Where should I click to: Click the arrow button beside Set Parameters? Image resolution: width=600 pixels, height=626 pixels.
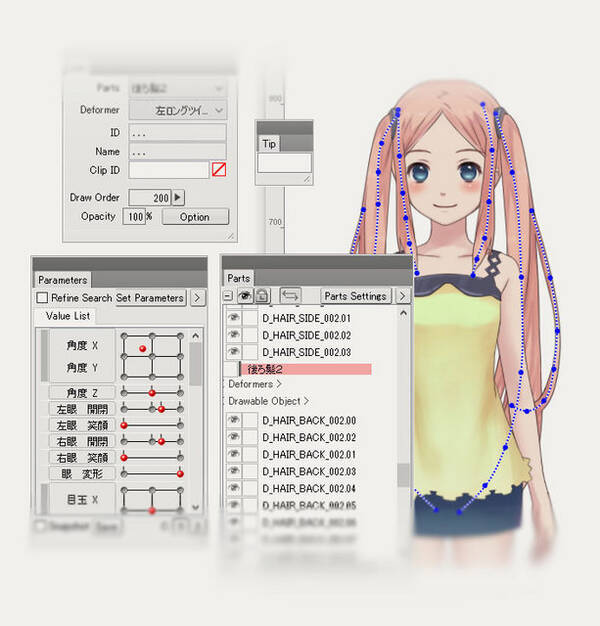pyautogui.click(x=197, y=298)
